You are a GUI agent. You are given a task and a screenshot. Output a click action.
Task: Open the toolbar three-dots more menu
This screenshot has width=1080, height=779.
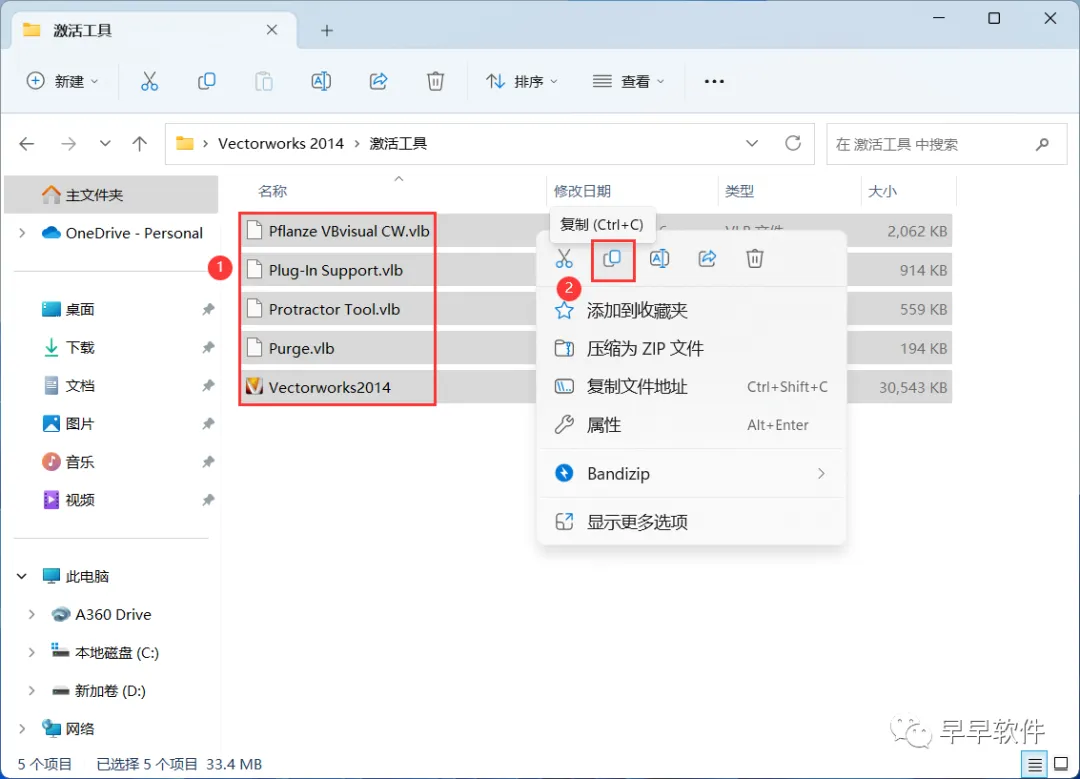pyautogui.click(x=714, y=81)
